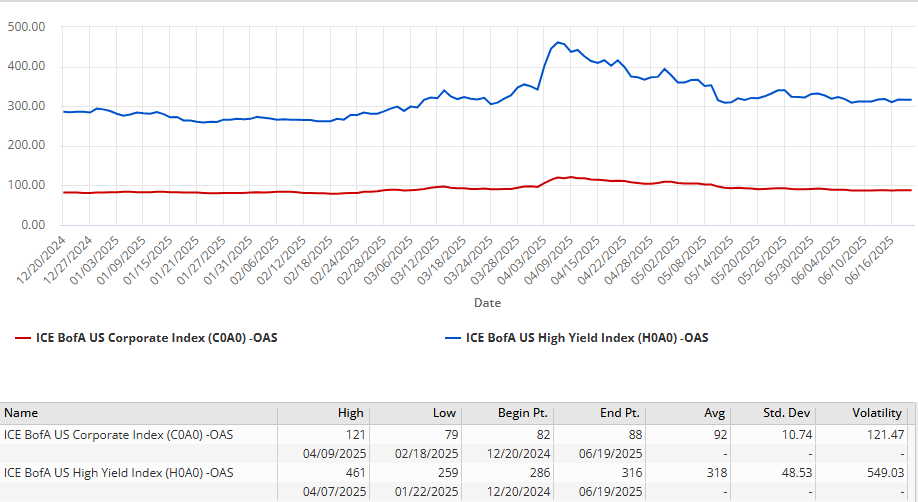Viewport: 918px width, 502px height.
Task: Click the 300.00 y-axis label
Action: 26,106
